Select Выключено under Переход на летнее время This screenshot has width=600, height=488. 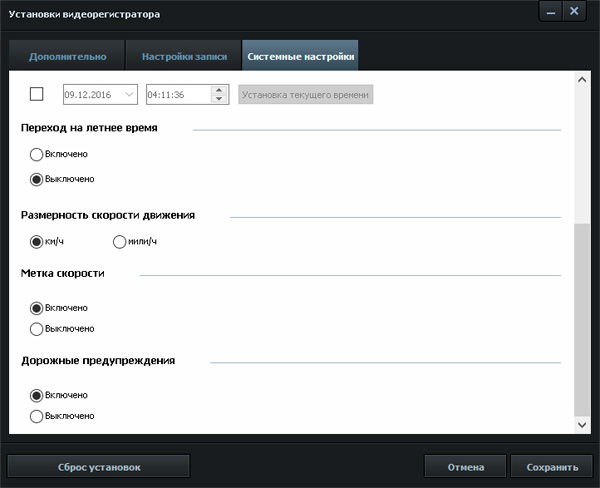coord(37,179)
